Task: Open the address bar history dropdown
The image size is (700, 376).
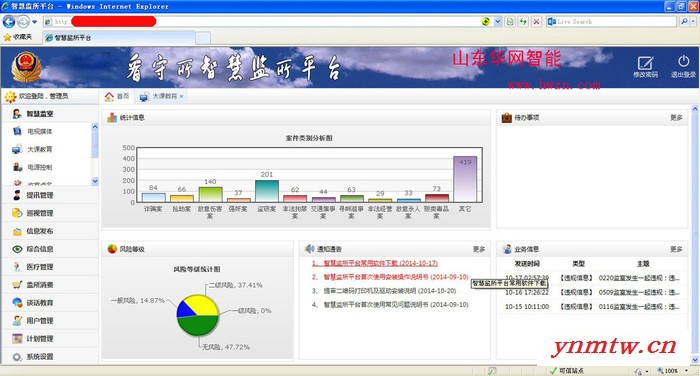Action: click(498, 21)
